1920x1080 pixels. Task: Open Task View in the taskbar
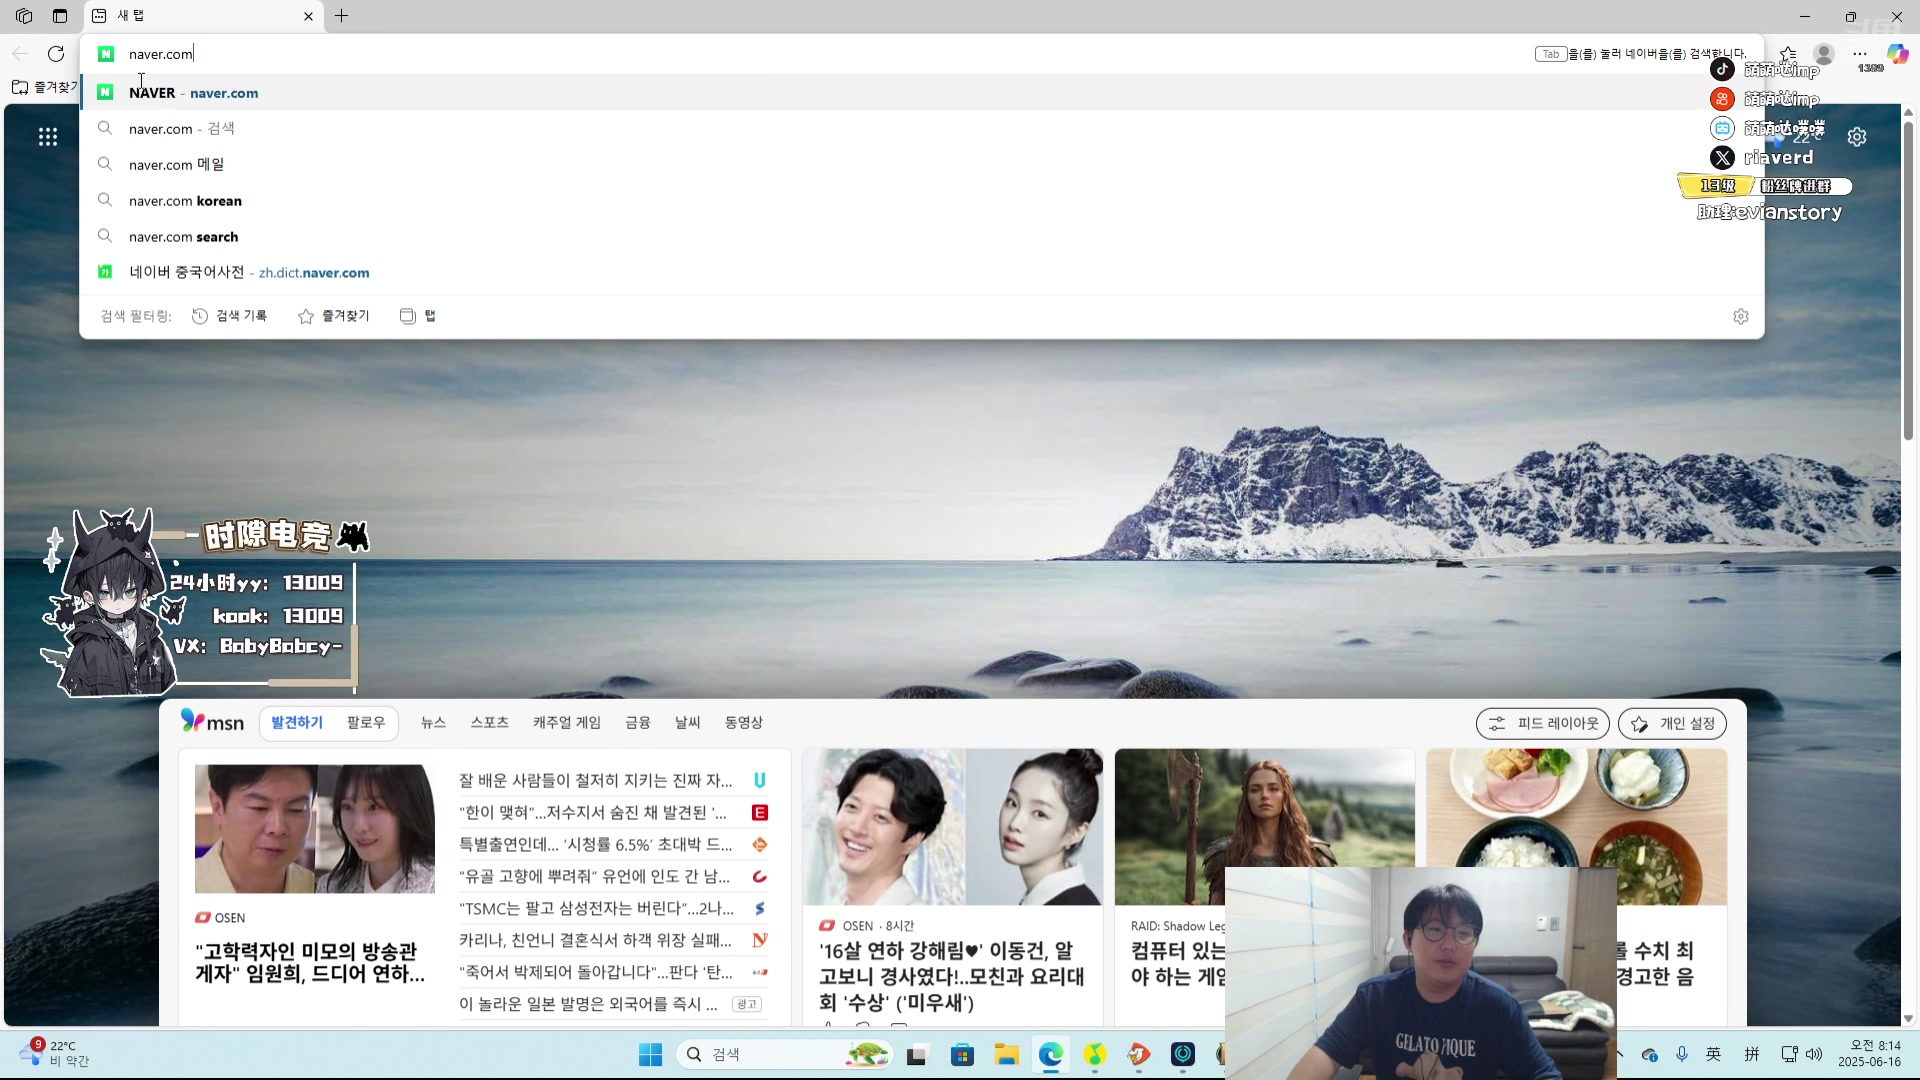tap(917, 1055)
